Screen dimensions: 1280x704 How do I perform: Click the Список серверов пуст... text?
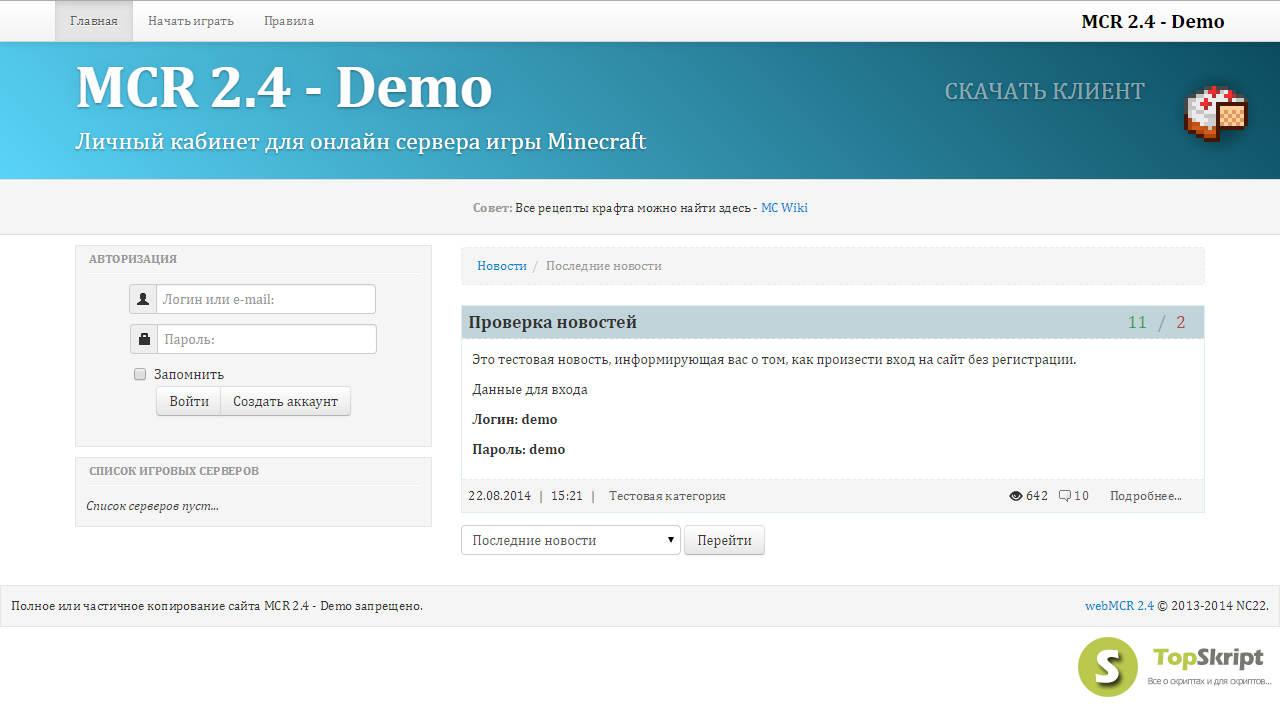[153, 506]
